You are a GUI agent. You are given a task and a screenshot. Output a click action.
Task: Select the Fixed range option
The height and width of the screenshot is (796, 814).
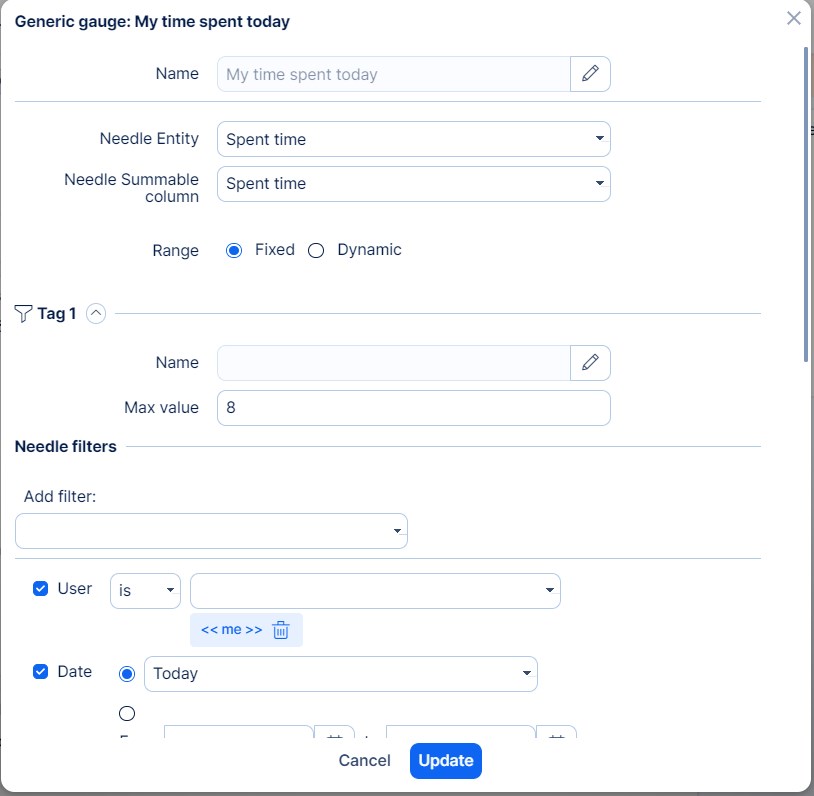point(234,250)
